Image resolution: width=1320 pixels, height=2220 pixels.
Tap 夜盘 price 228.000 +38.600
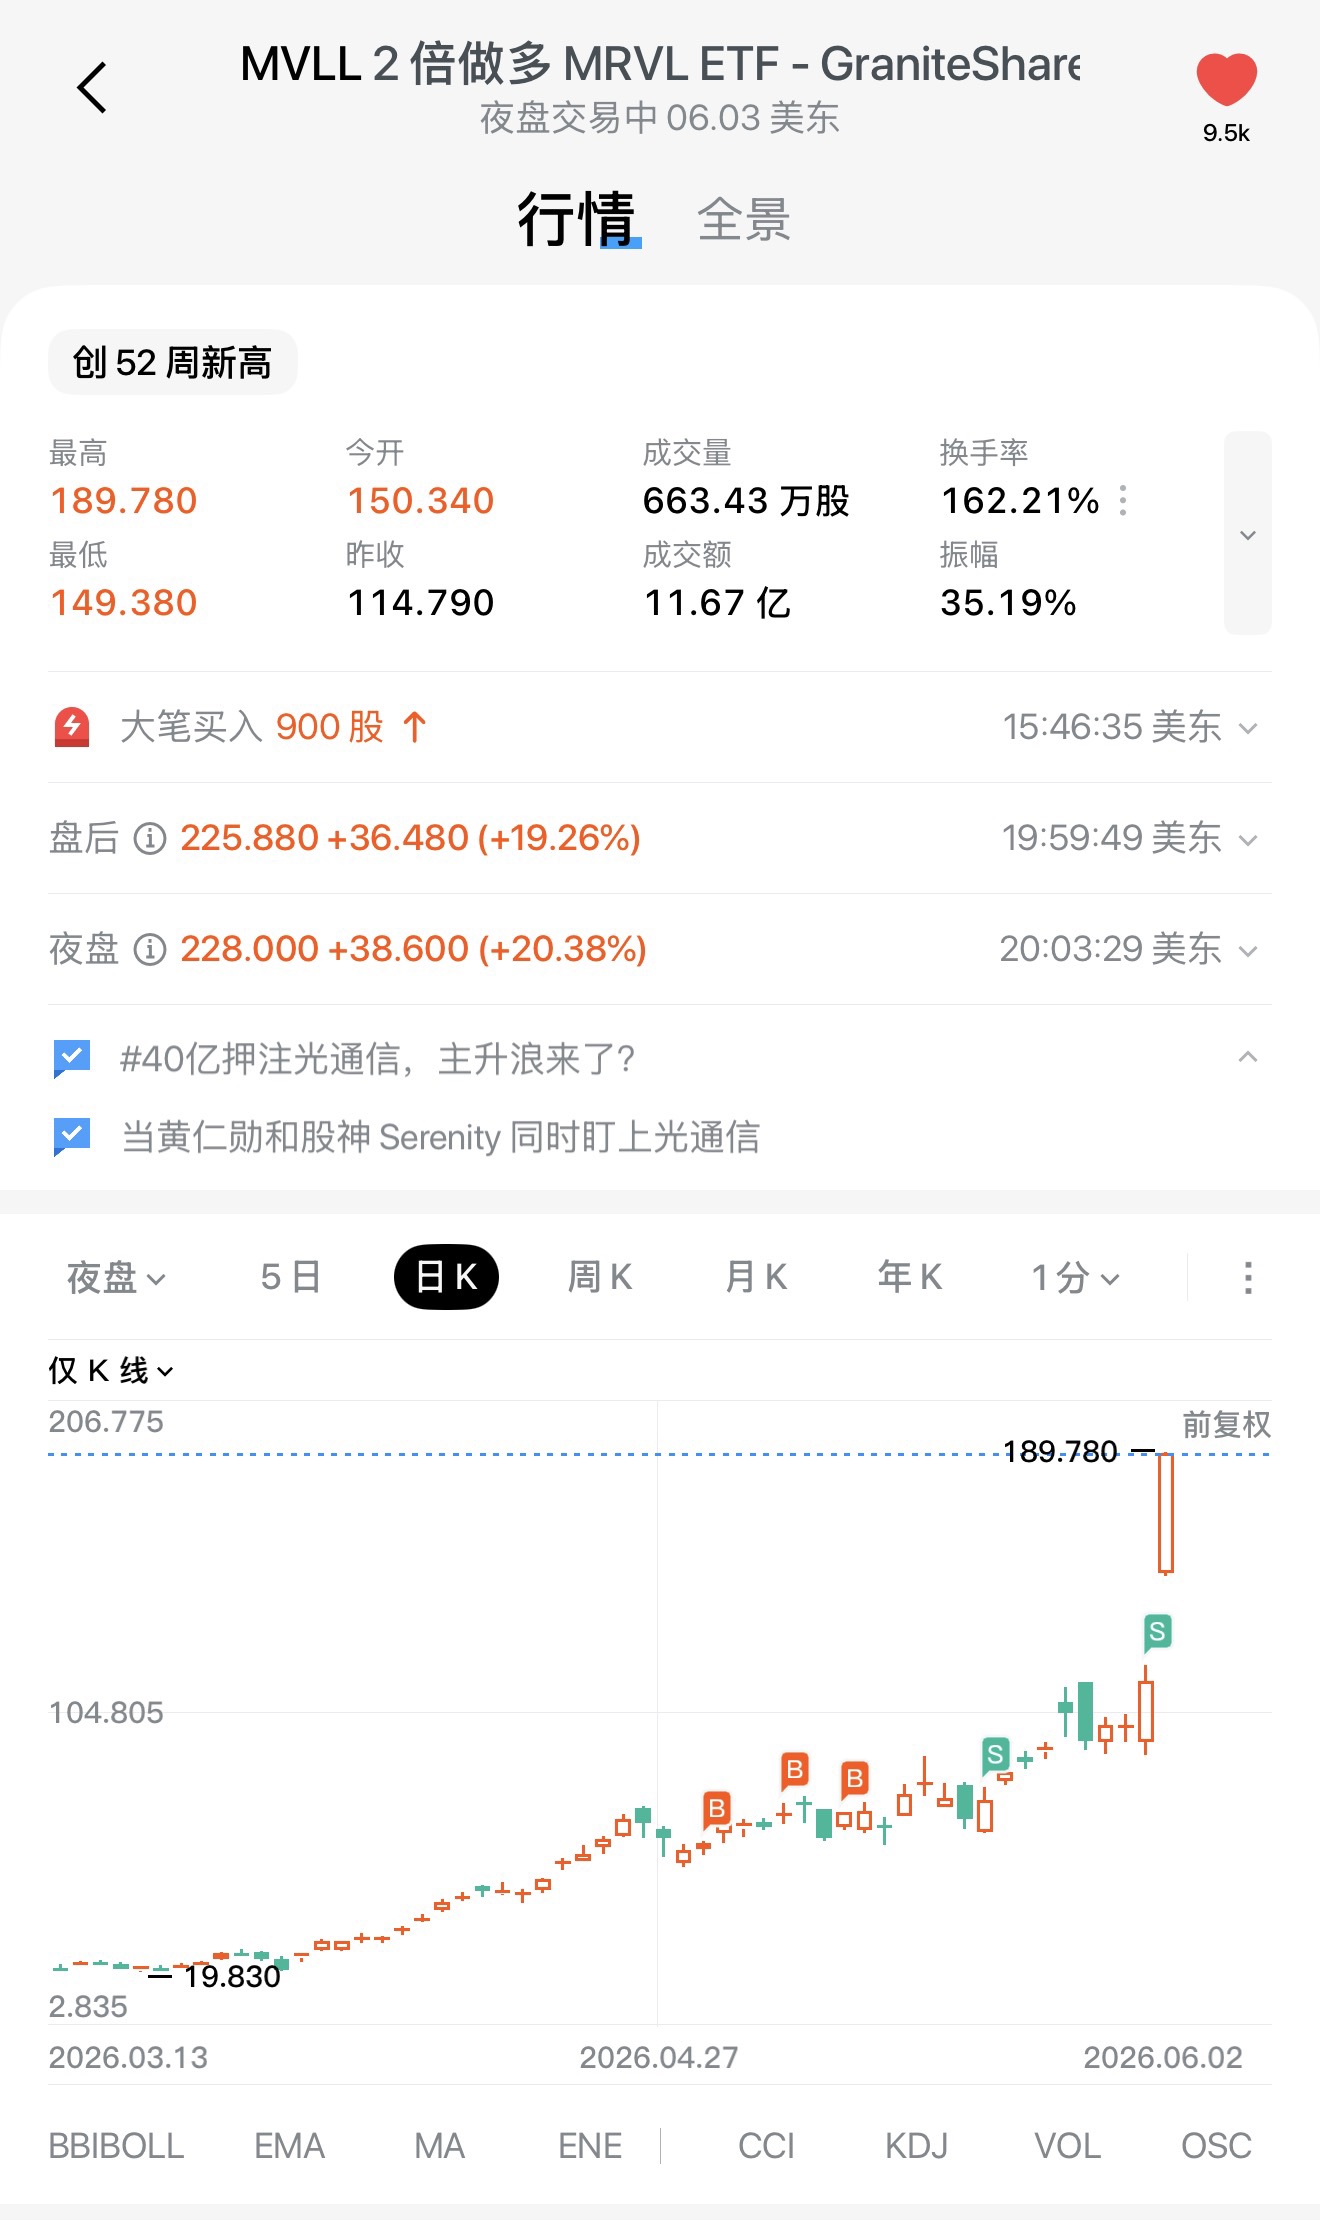413,949
